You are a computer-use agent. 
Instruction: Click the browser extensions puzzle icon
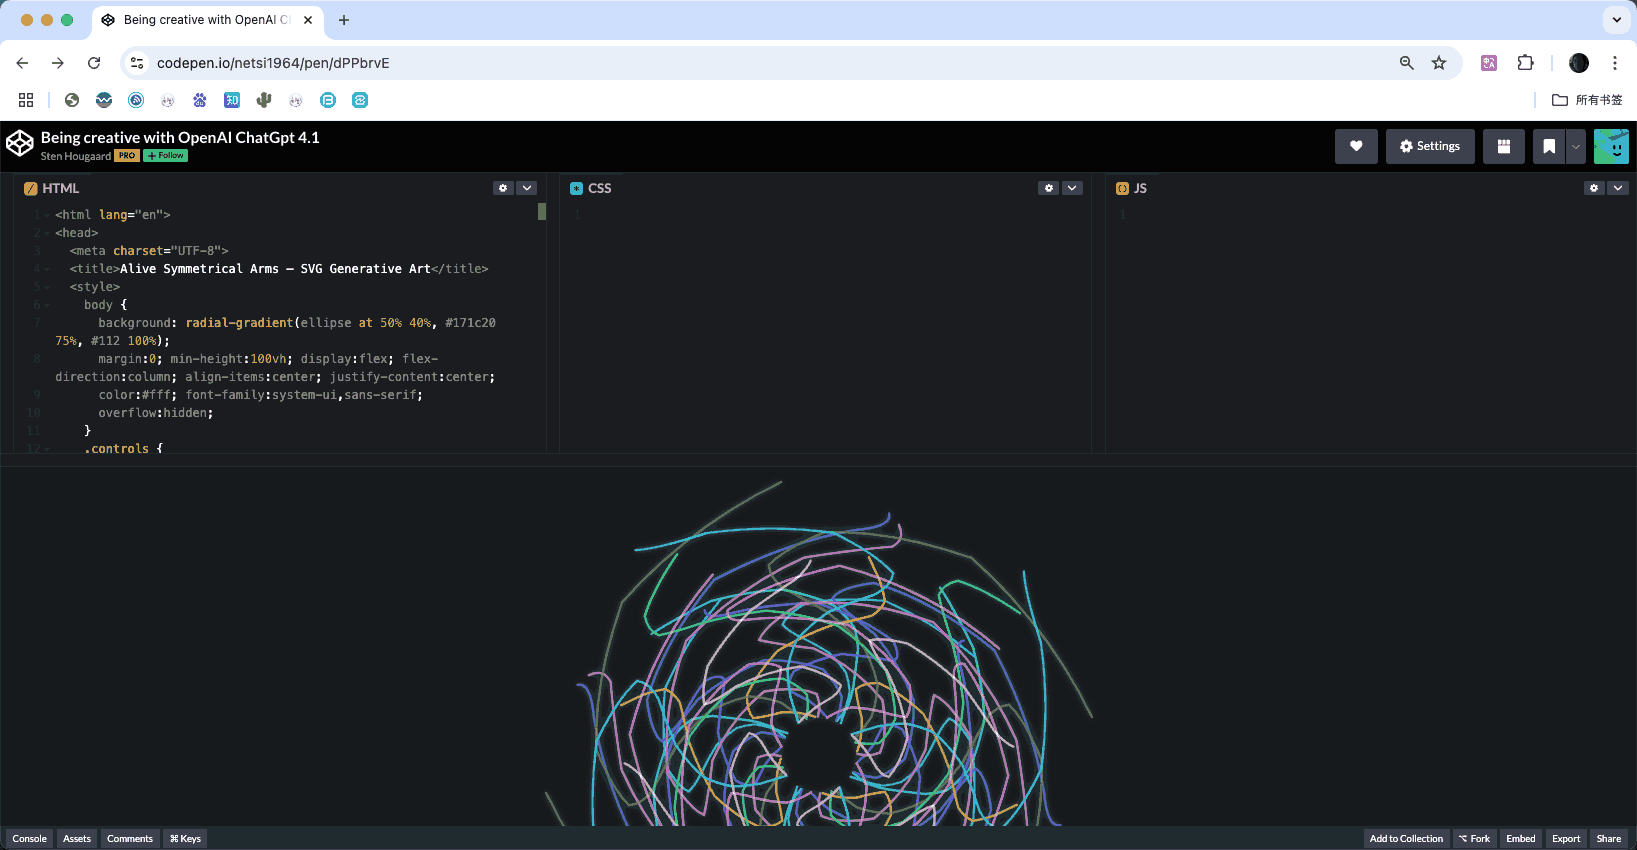coord(1525,63)
